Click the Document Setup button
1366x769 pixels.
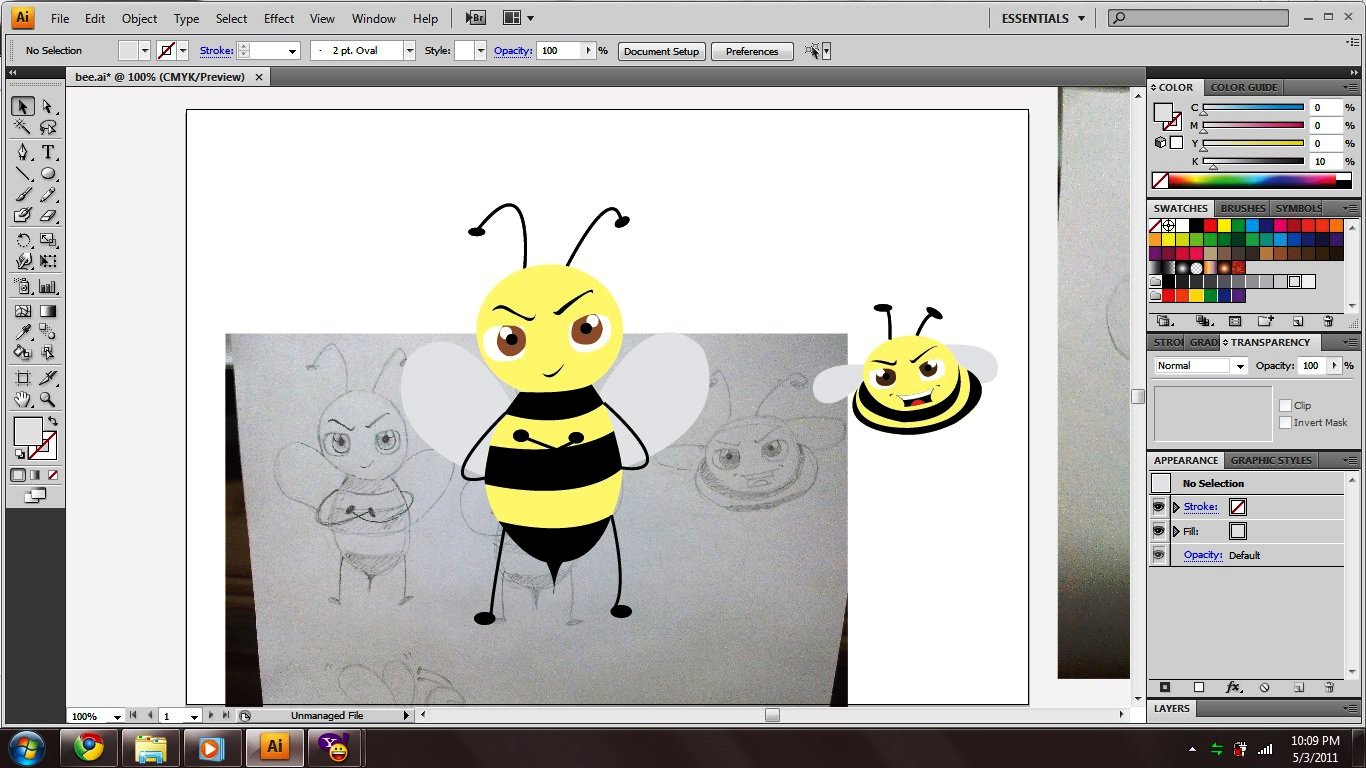point(661,51)
